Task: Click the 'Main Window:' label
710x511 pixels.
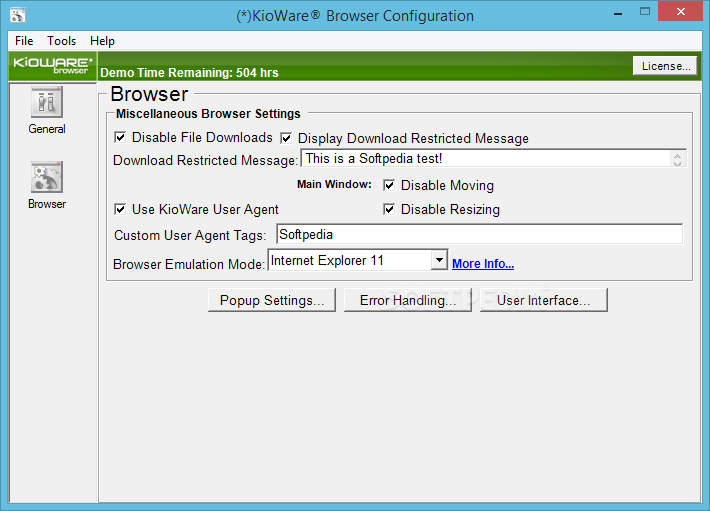Action: [334, 184]
